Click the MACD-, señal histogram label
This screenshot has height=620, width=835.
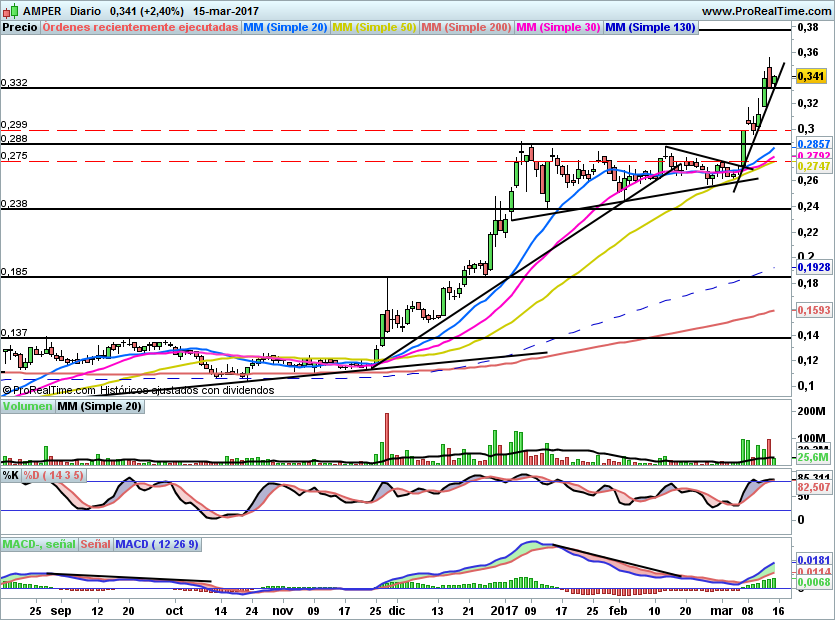[x=39, y=544]
